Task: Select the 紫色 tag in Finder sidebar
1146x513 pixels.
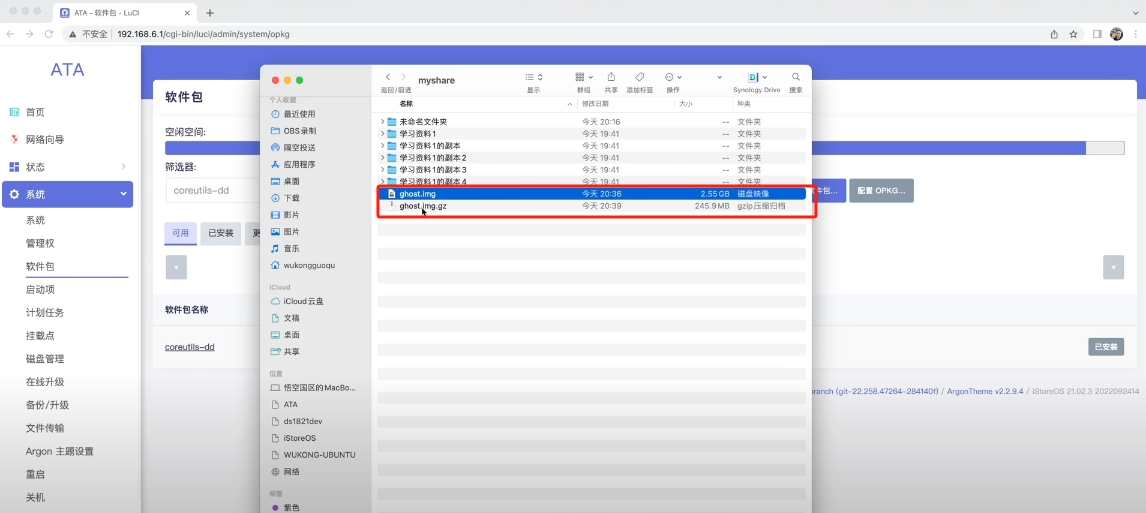Action: point(292,507)
